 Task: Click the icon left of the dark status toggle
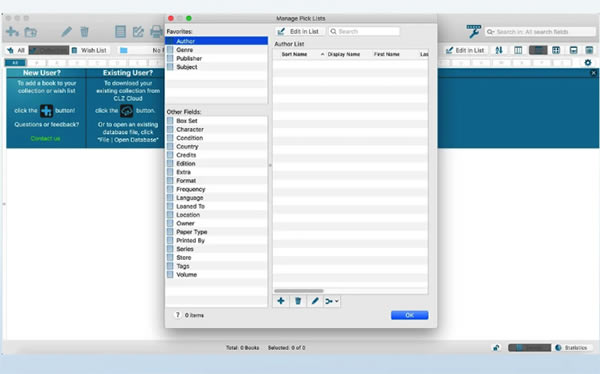(496, 348)
